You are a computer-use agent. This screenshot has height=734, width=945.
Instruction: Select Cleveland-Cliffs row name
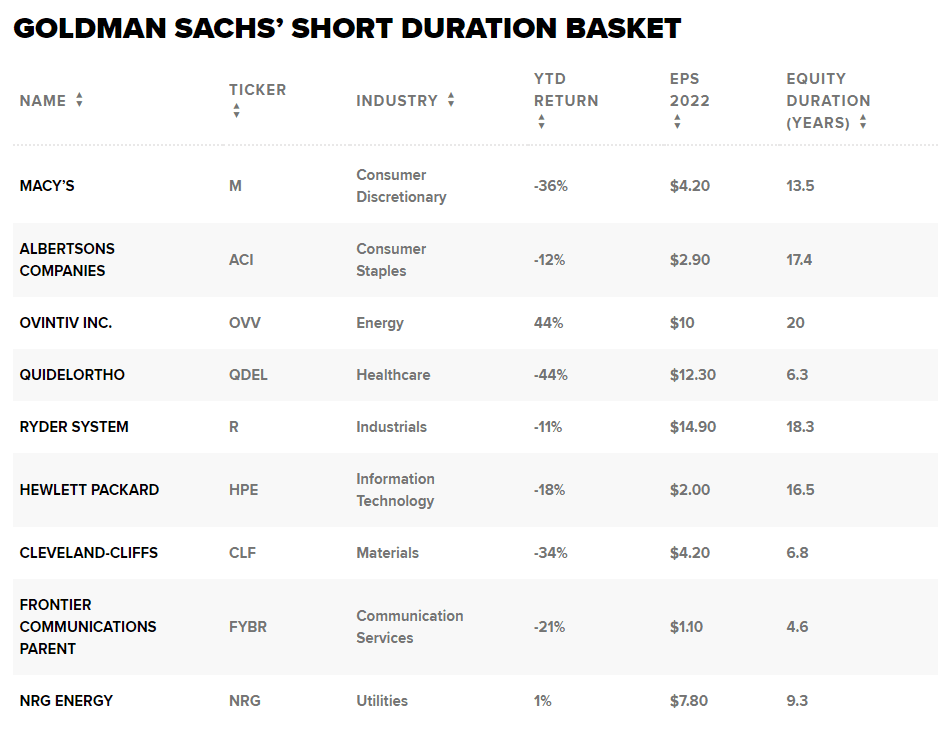(89, 553)
